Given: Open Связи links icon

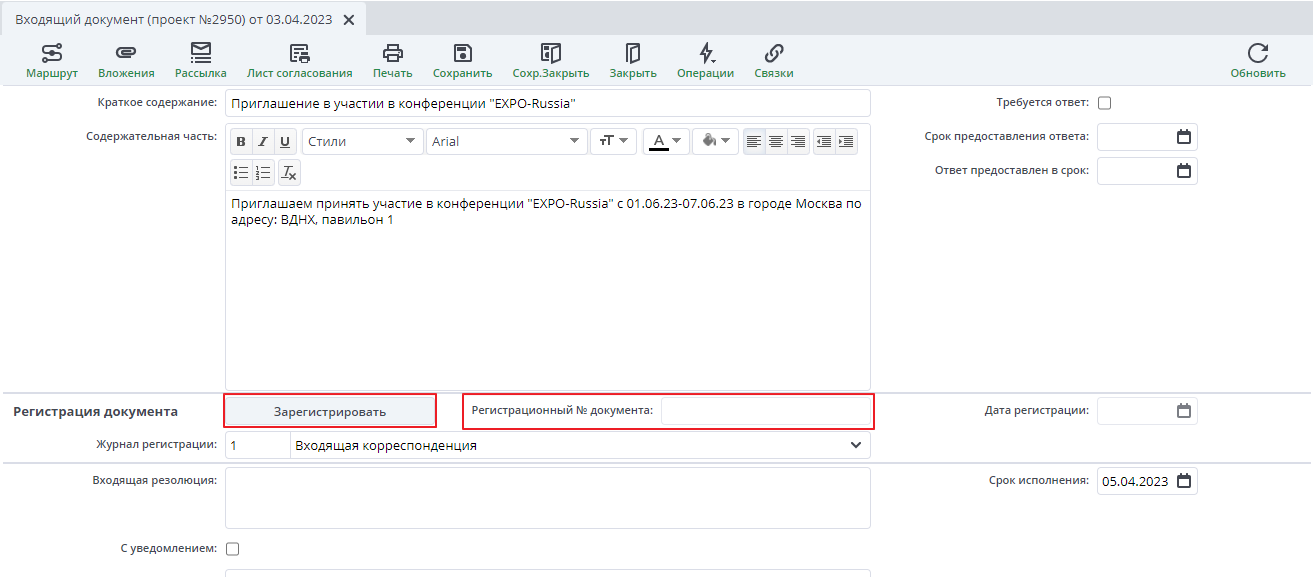Looking at the screenshot, I should pyautogui.click(x=773, y=60).
